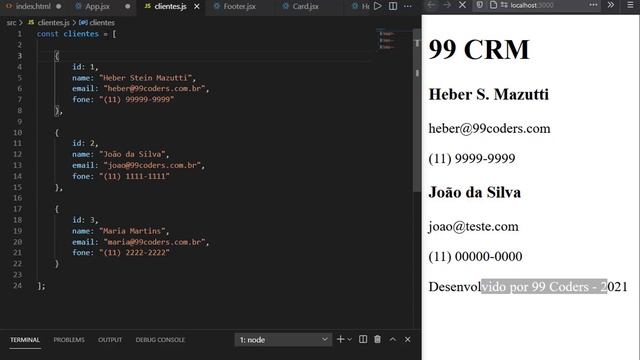Click line number 12 in gutter
This screenshot has height=360, width=640.
[17, 154]
